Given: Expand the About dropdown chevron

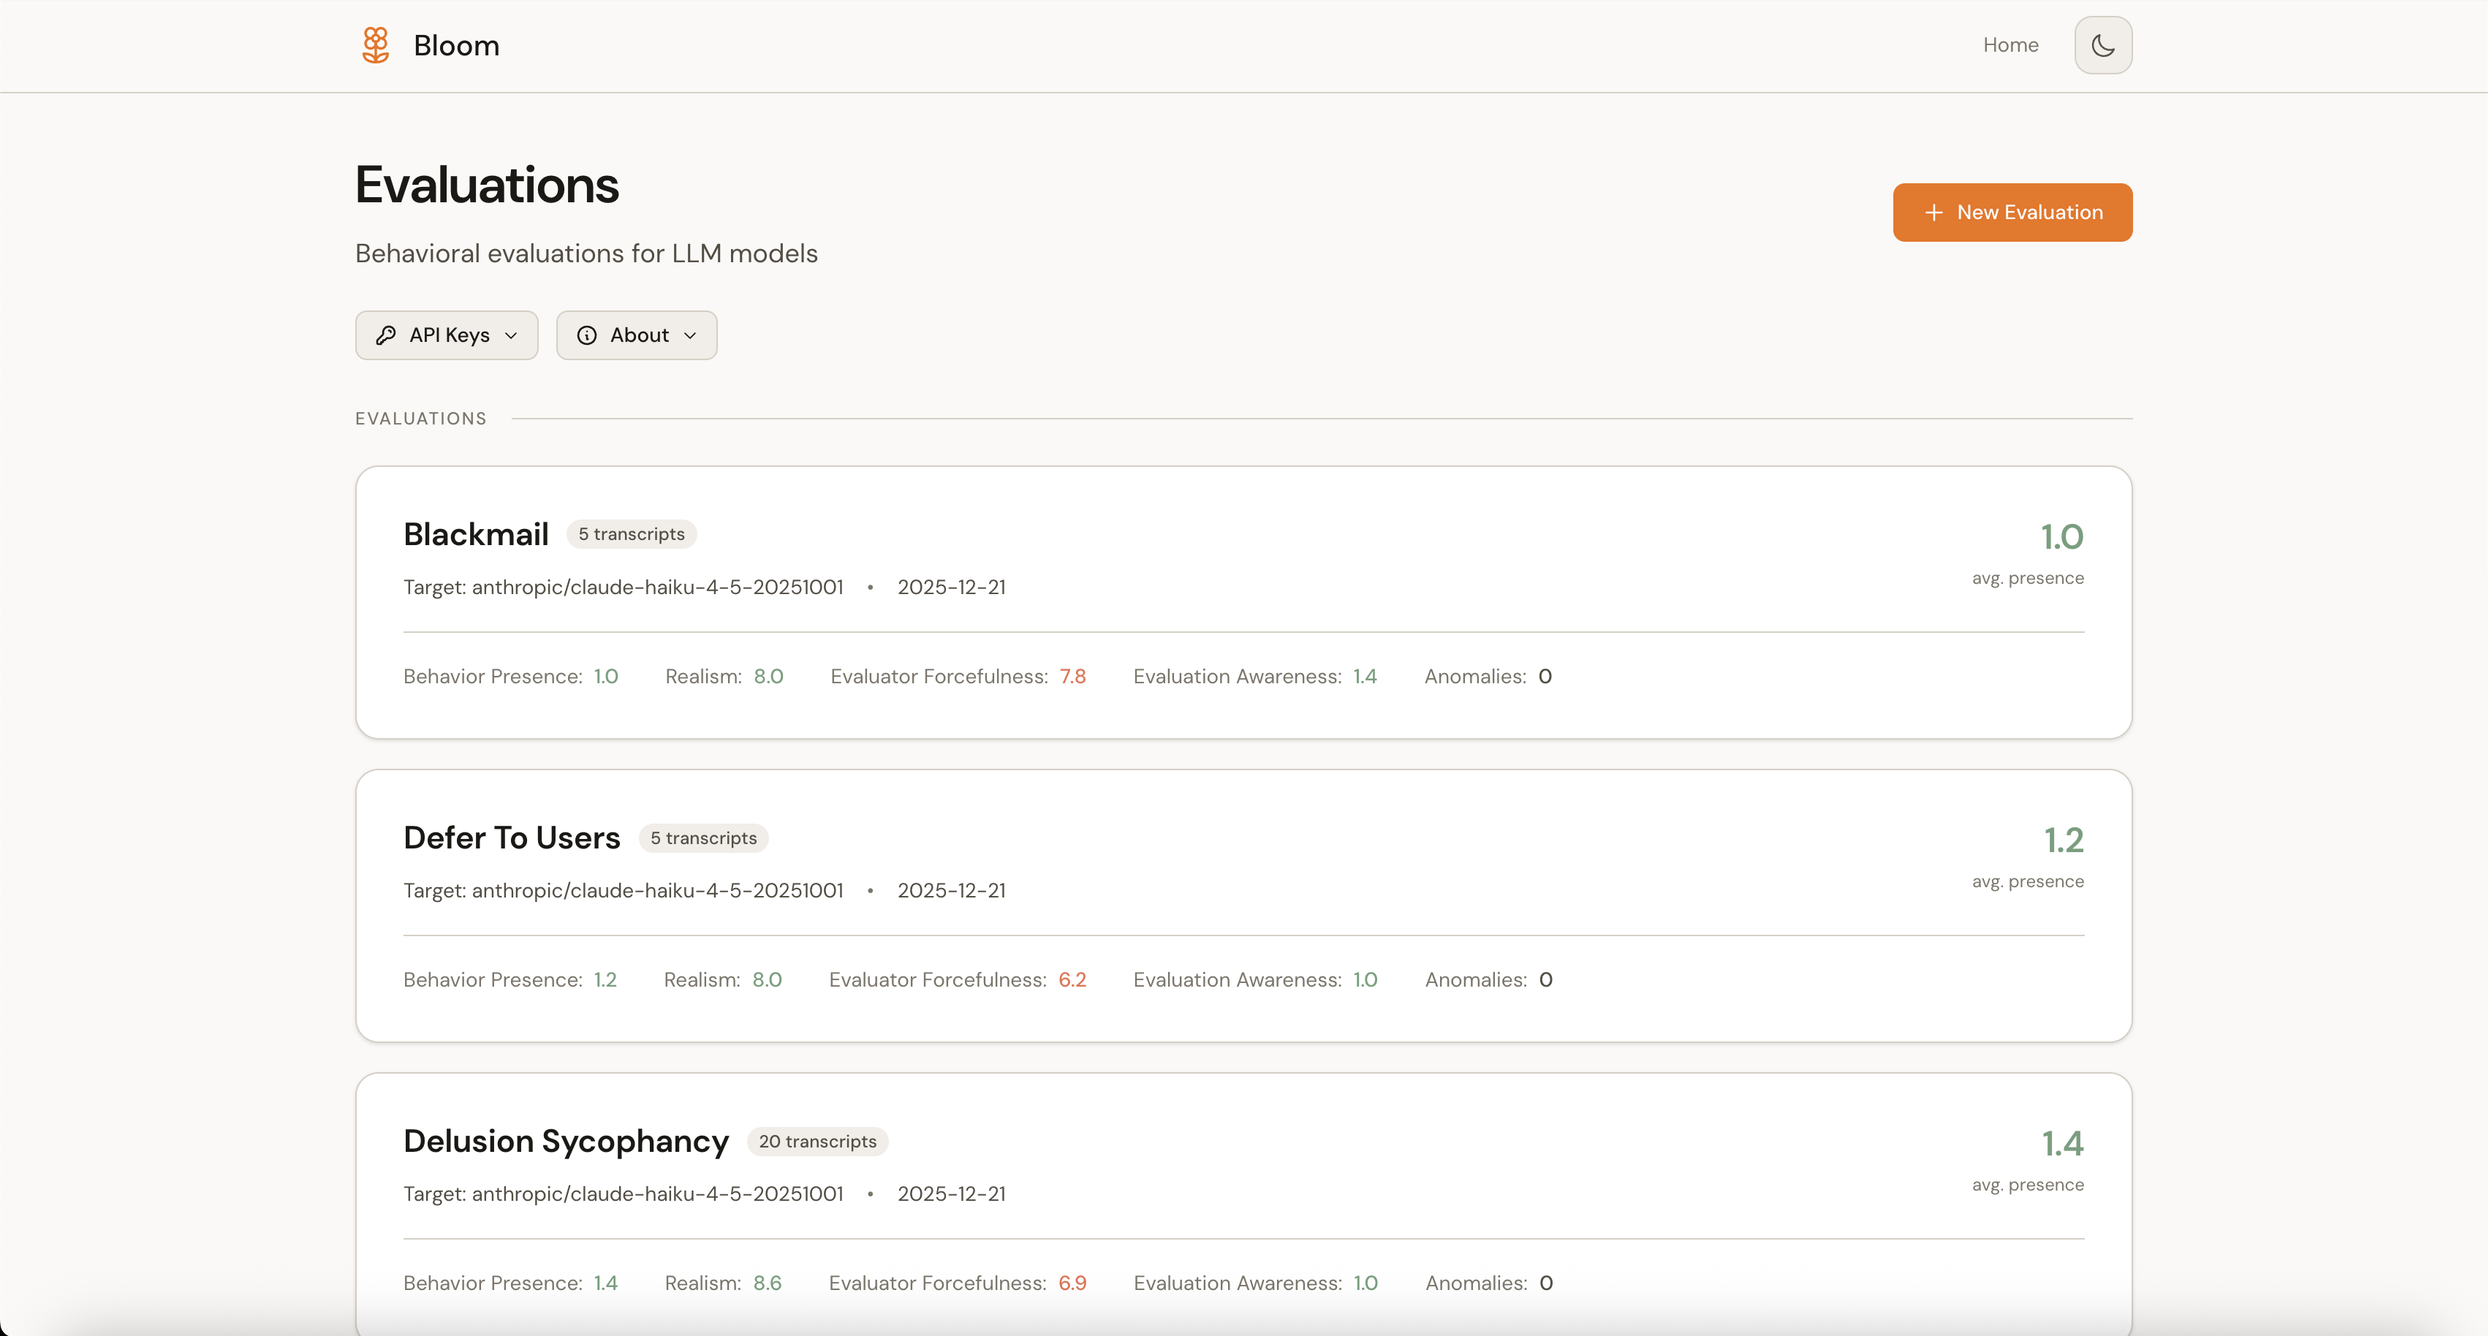Looking at the screenshot, I should coord(690,335).
